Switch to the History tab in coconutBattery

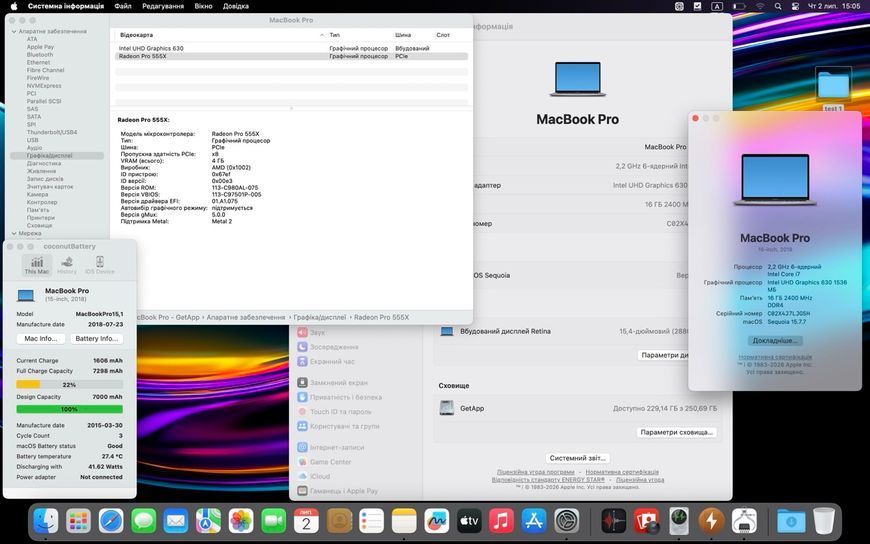click(x=67, y=265)
